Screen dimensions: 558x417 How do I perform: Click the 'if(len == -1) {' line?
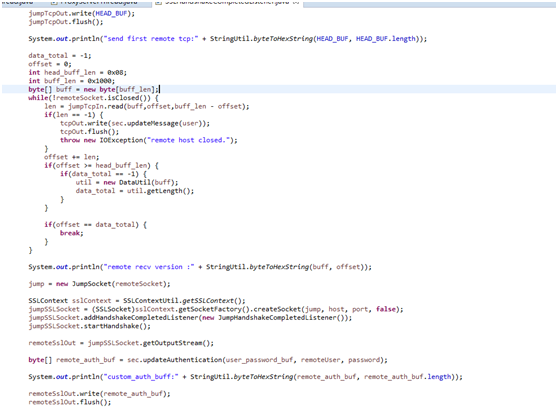tap(74, 115)
